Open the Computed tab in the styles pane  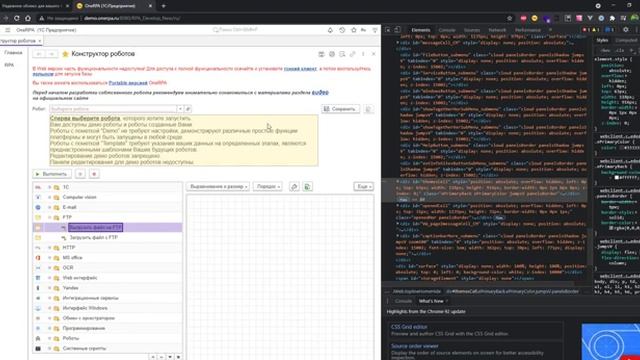(x=626, y=40)
